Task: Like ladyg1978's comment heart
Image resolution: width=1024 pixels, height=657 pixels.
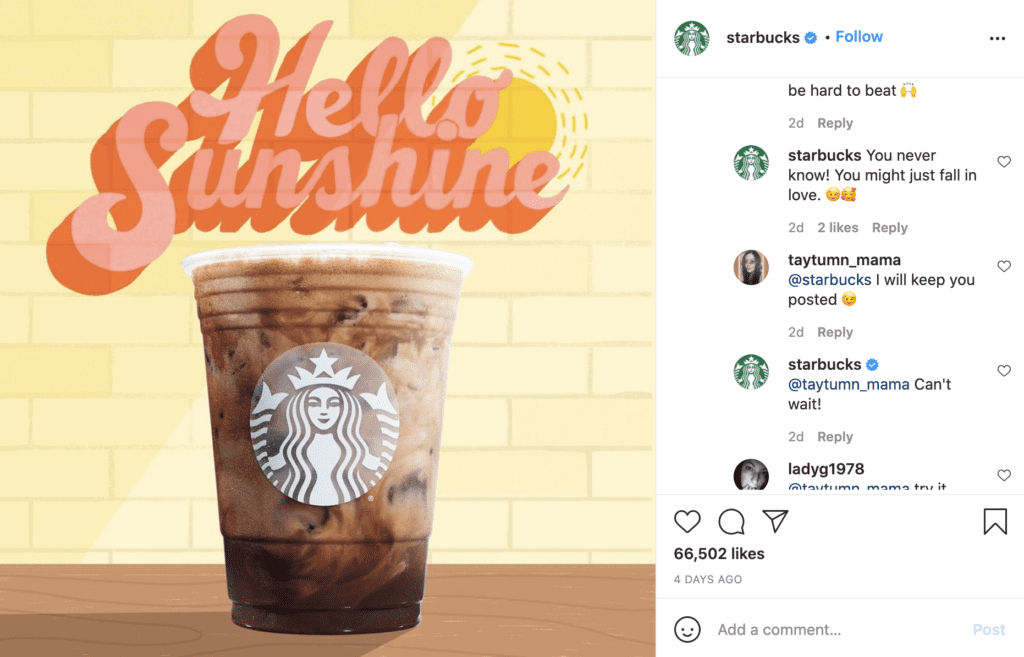Action: 1004,475
